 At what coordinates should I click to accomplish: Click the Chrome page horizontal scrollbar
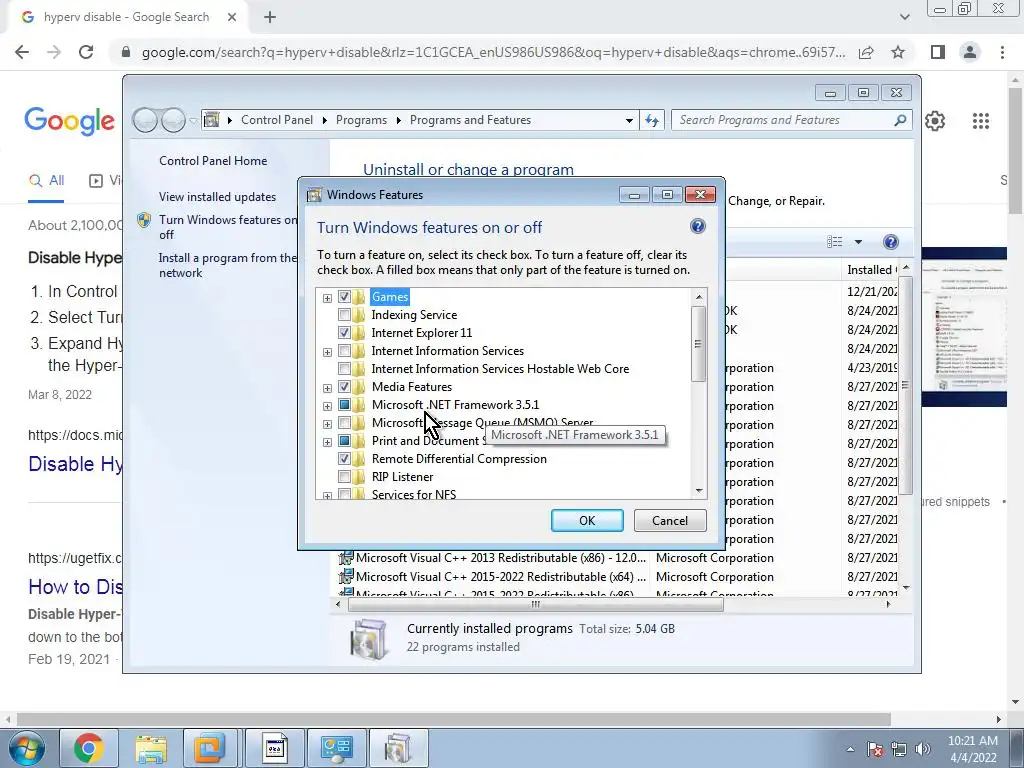tap(454, 719)
